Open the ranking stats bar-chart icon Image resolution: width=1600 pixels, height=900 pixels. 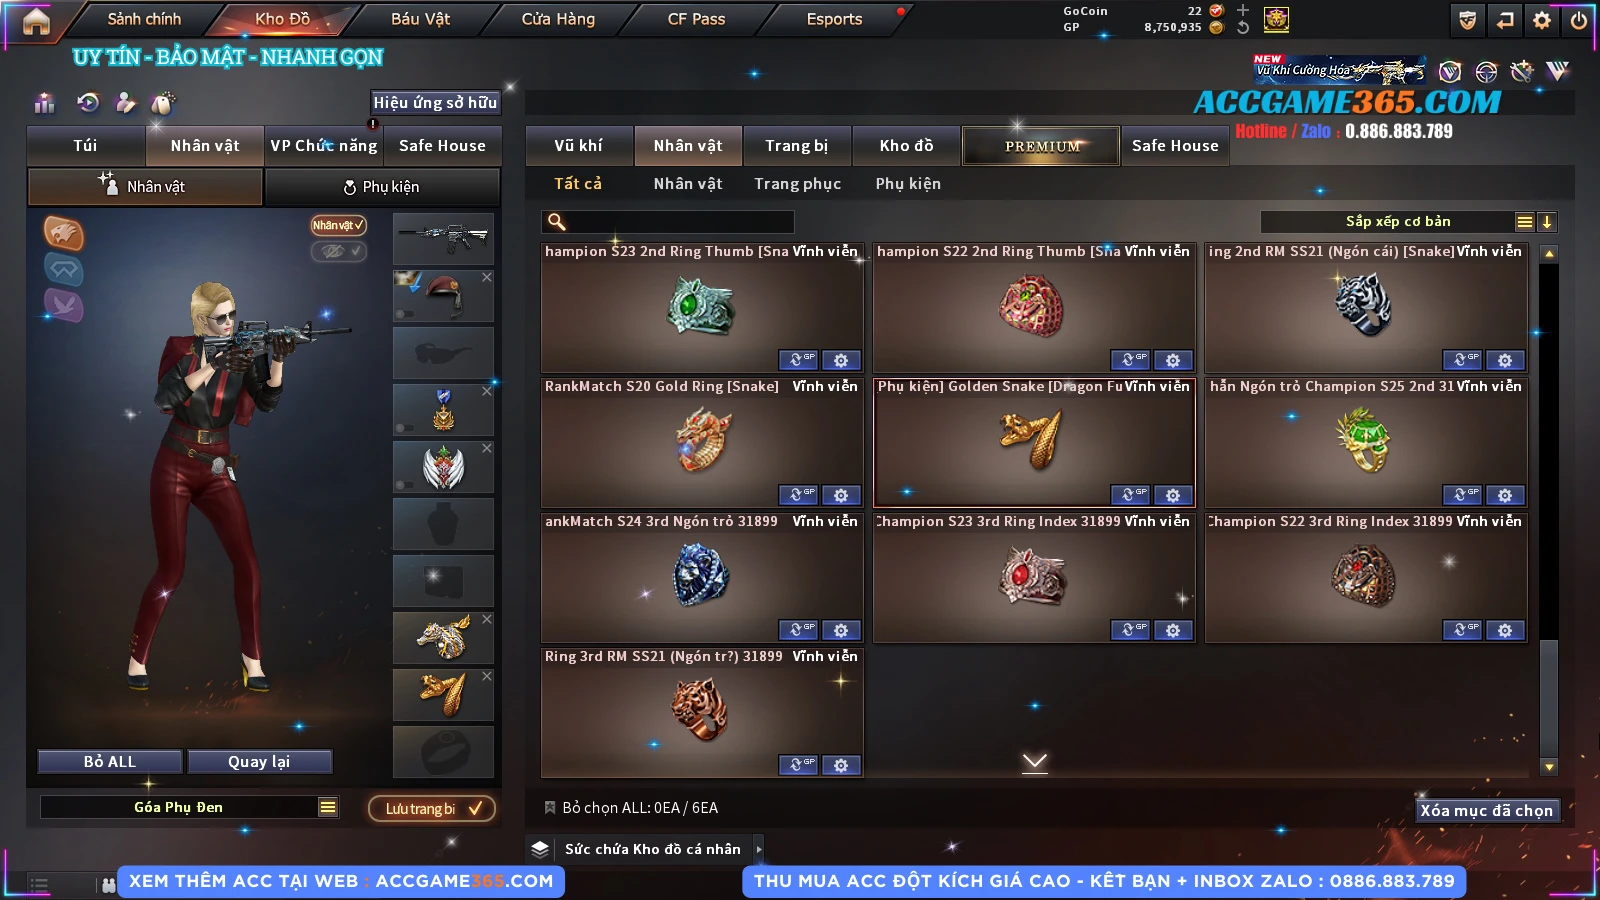(44, 103)
